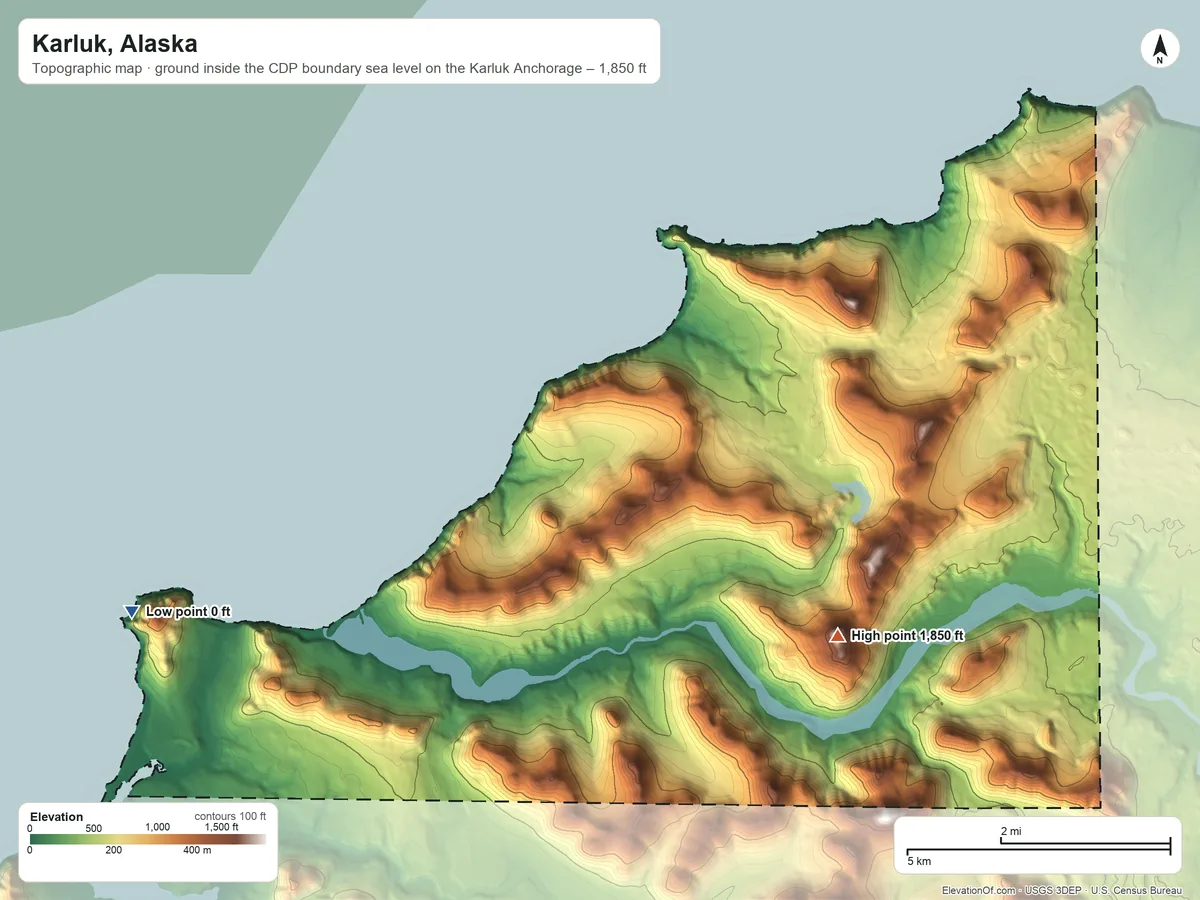Click the high point triangle marker

(837, 635)
